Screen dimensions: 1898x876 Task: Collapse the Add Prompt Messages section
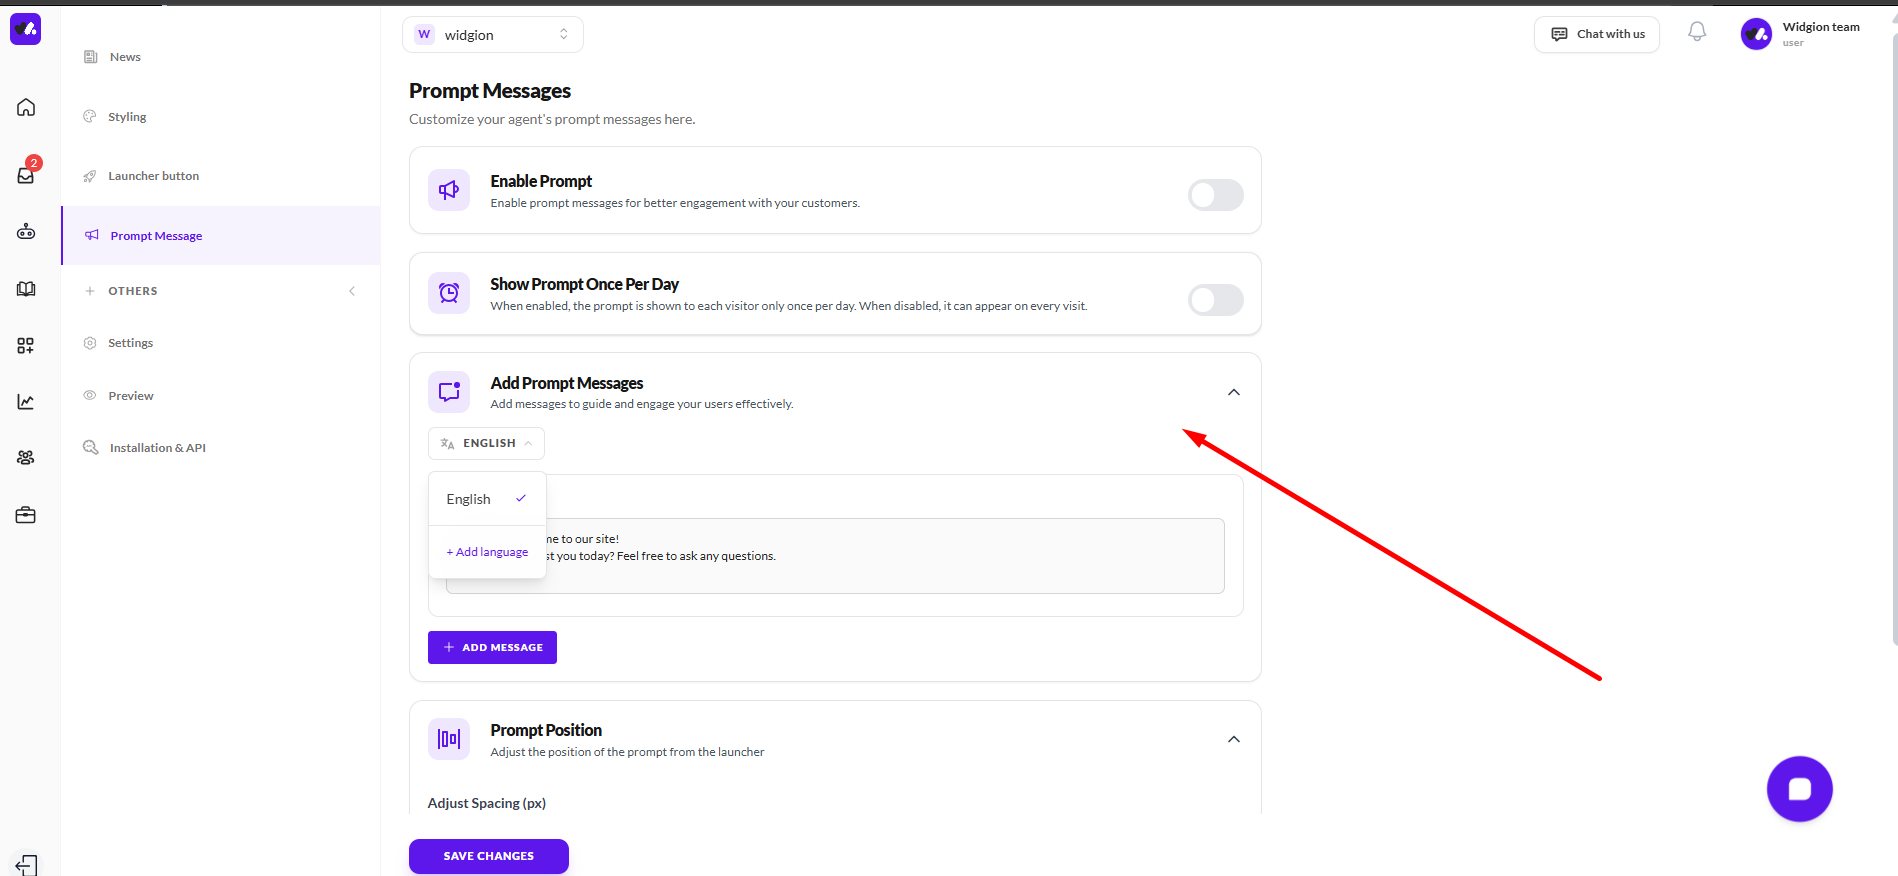[x=1234, y=392]
